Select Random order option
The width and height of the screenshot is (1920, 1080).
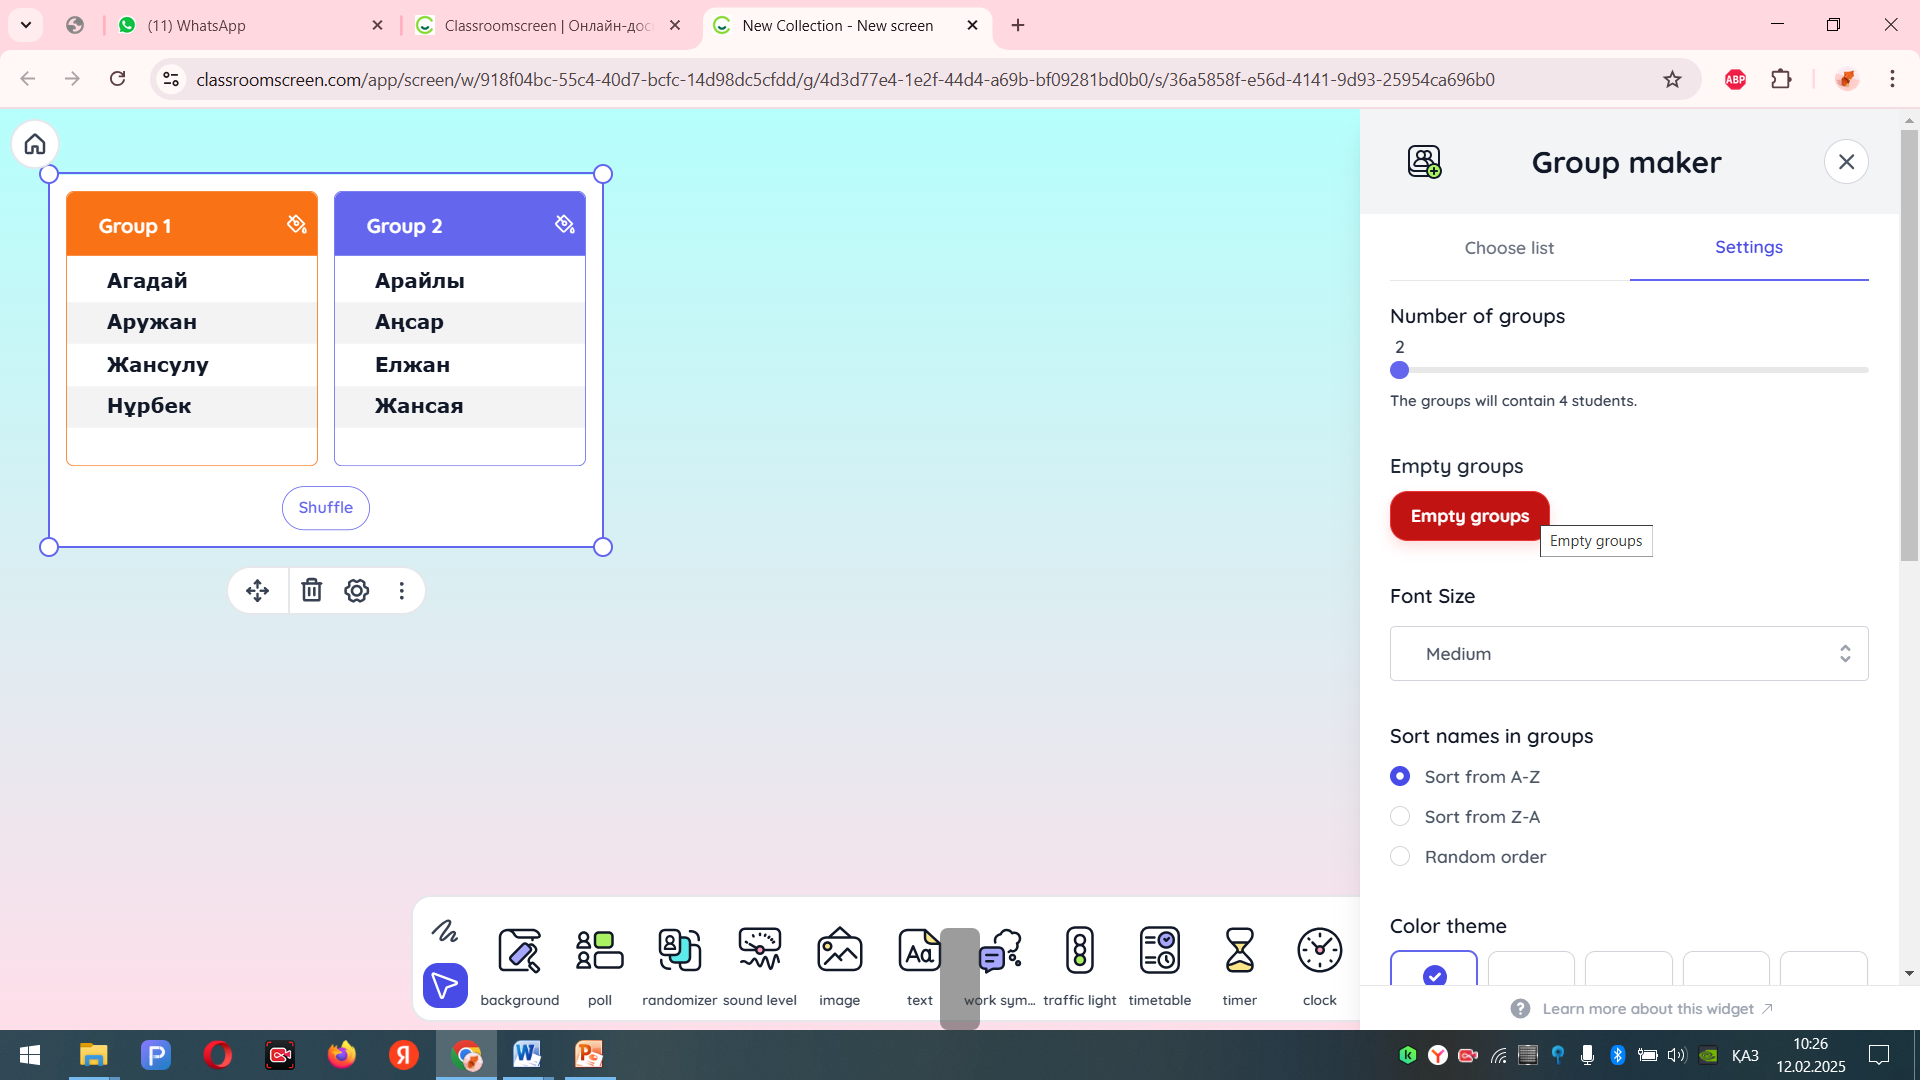click(1400, 857)
